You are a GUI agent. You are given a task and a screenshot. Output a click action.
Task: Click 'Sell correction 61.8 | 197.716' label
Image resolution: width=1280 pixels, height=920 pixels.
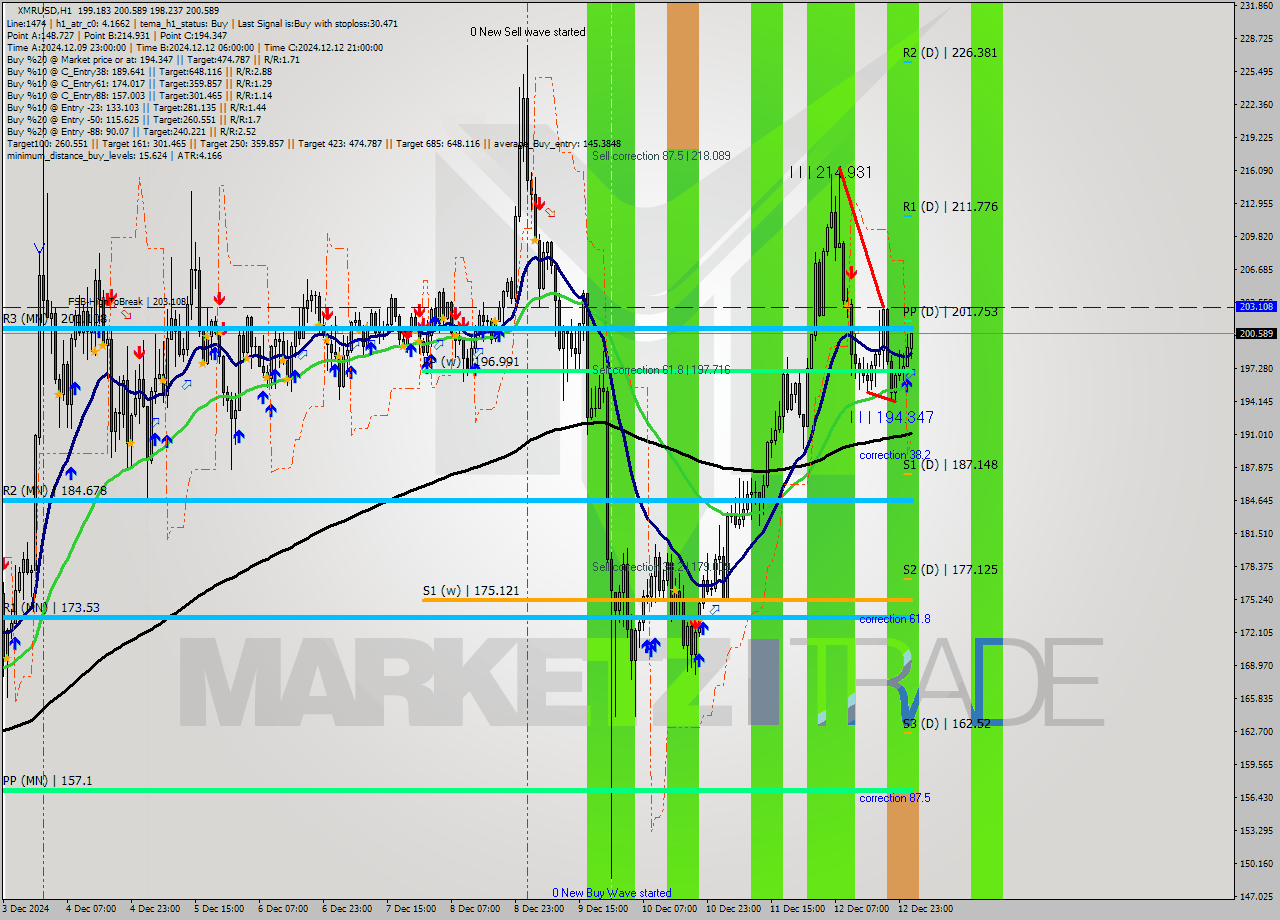pyautogui.click(x=661, y=370)
